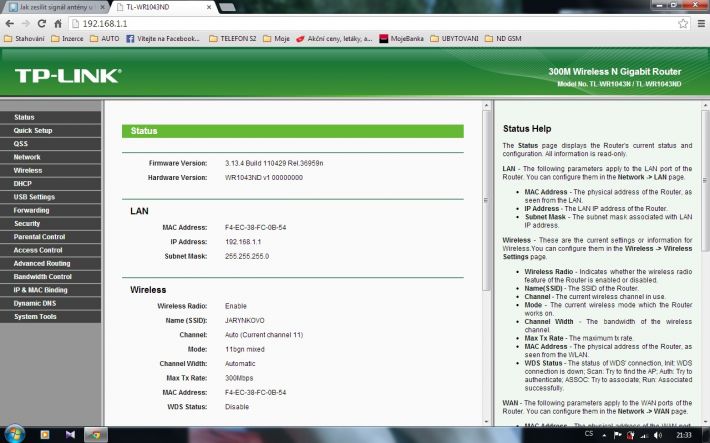Click the browser forward arrow
The height and width of the screenshot is (443, 710).
pyautogui.click(x=26, y=24)
